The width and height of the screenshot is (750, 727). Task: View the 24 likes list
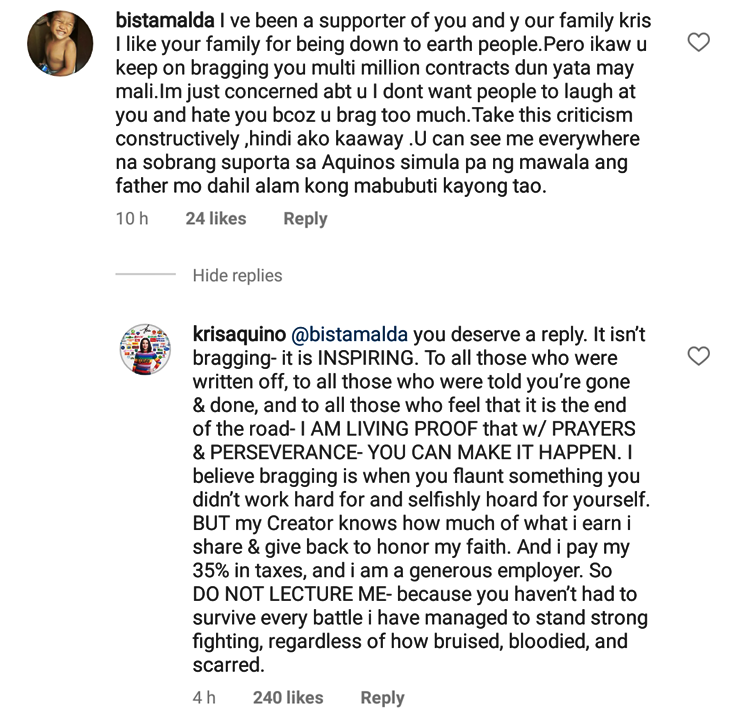point(215,218)
